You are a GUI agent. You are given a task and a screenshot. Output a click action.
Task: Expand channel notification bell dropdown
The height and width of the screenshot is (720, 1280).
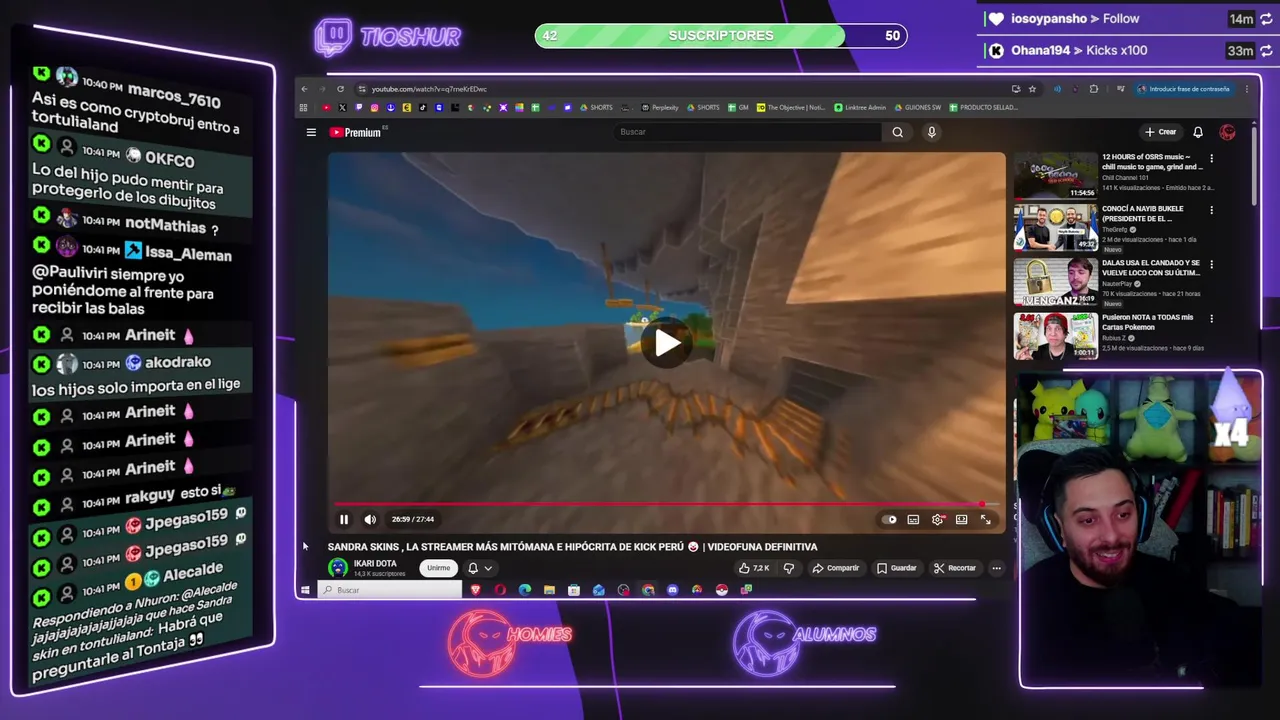click(480, 568)
